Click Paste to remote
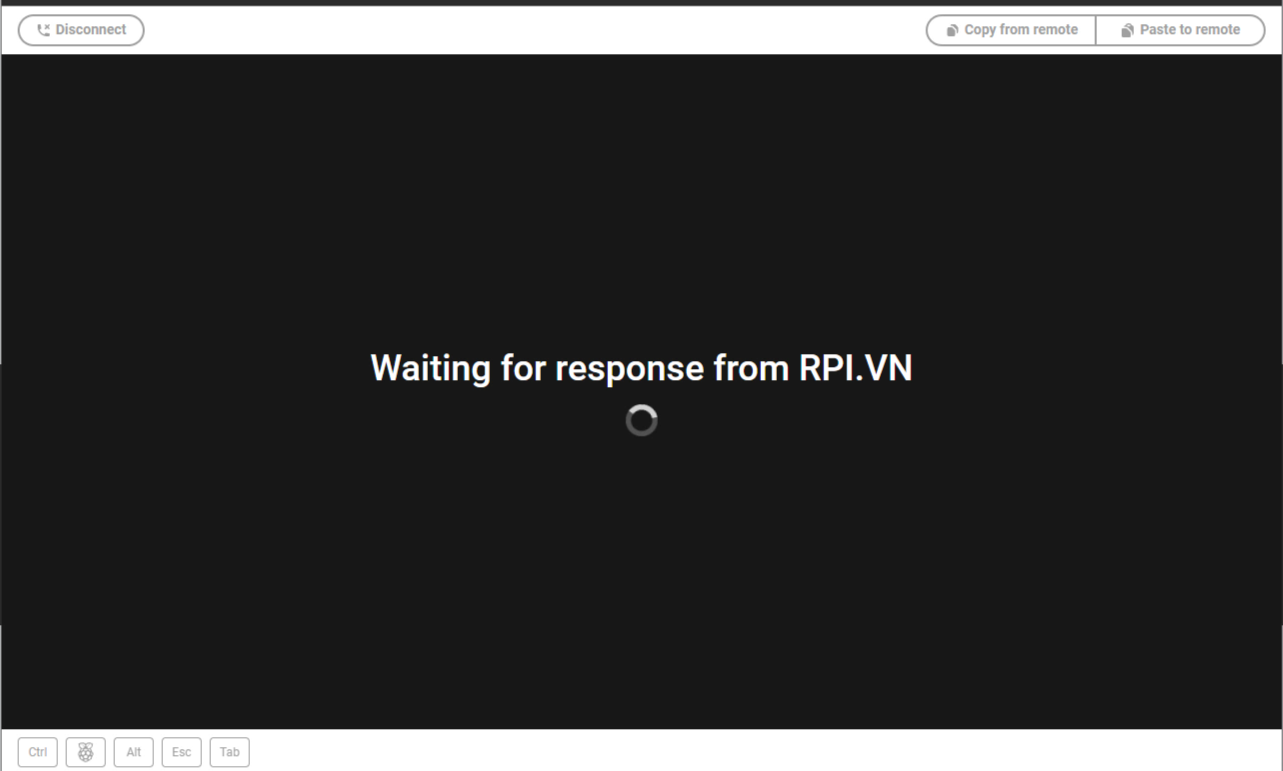Viewport: 1283px width, 771px height. (x=1181, y=30)
